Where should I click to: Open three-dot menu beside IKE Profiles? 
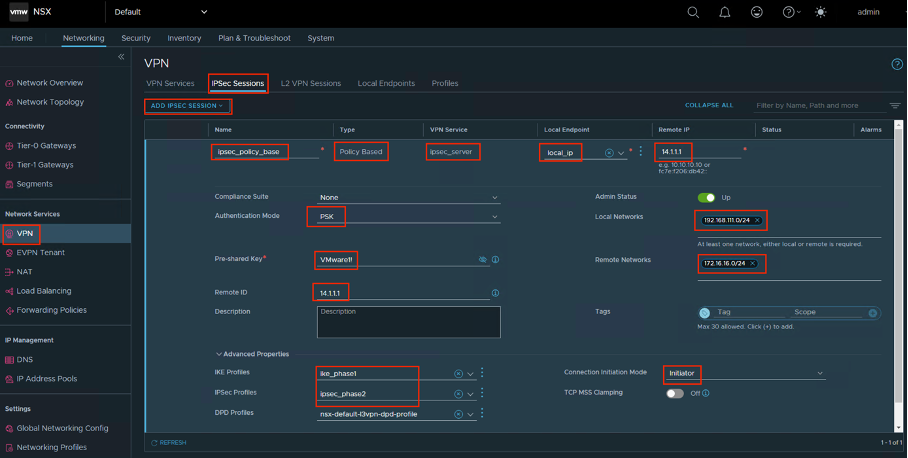point(482,373)
